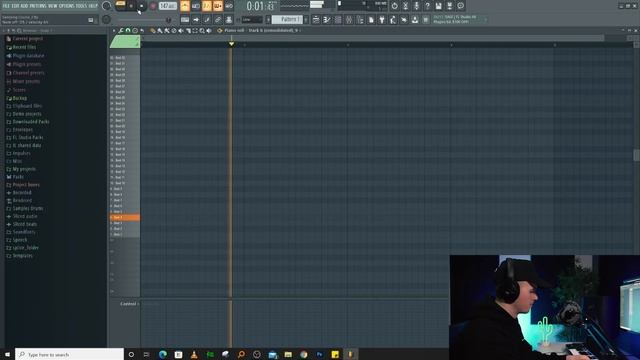Click the floppy disk save icon
Viewport: 640px width, 360px height.
(438, 6)
